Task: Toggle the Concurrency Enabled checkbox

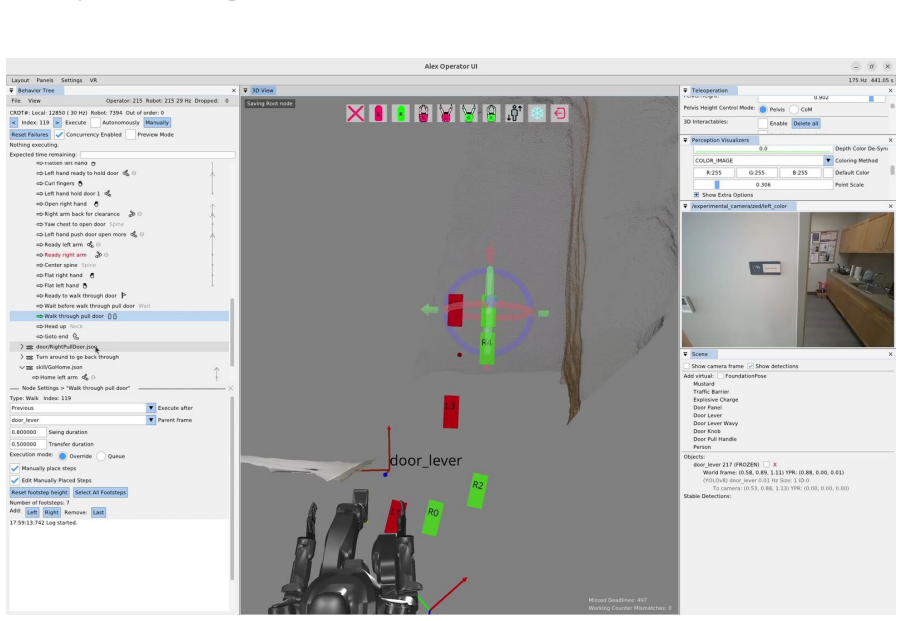Action: click(x=59, y=135)
